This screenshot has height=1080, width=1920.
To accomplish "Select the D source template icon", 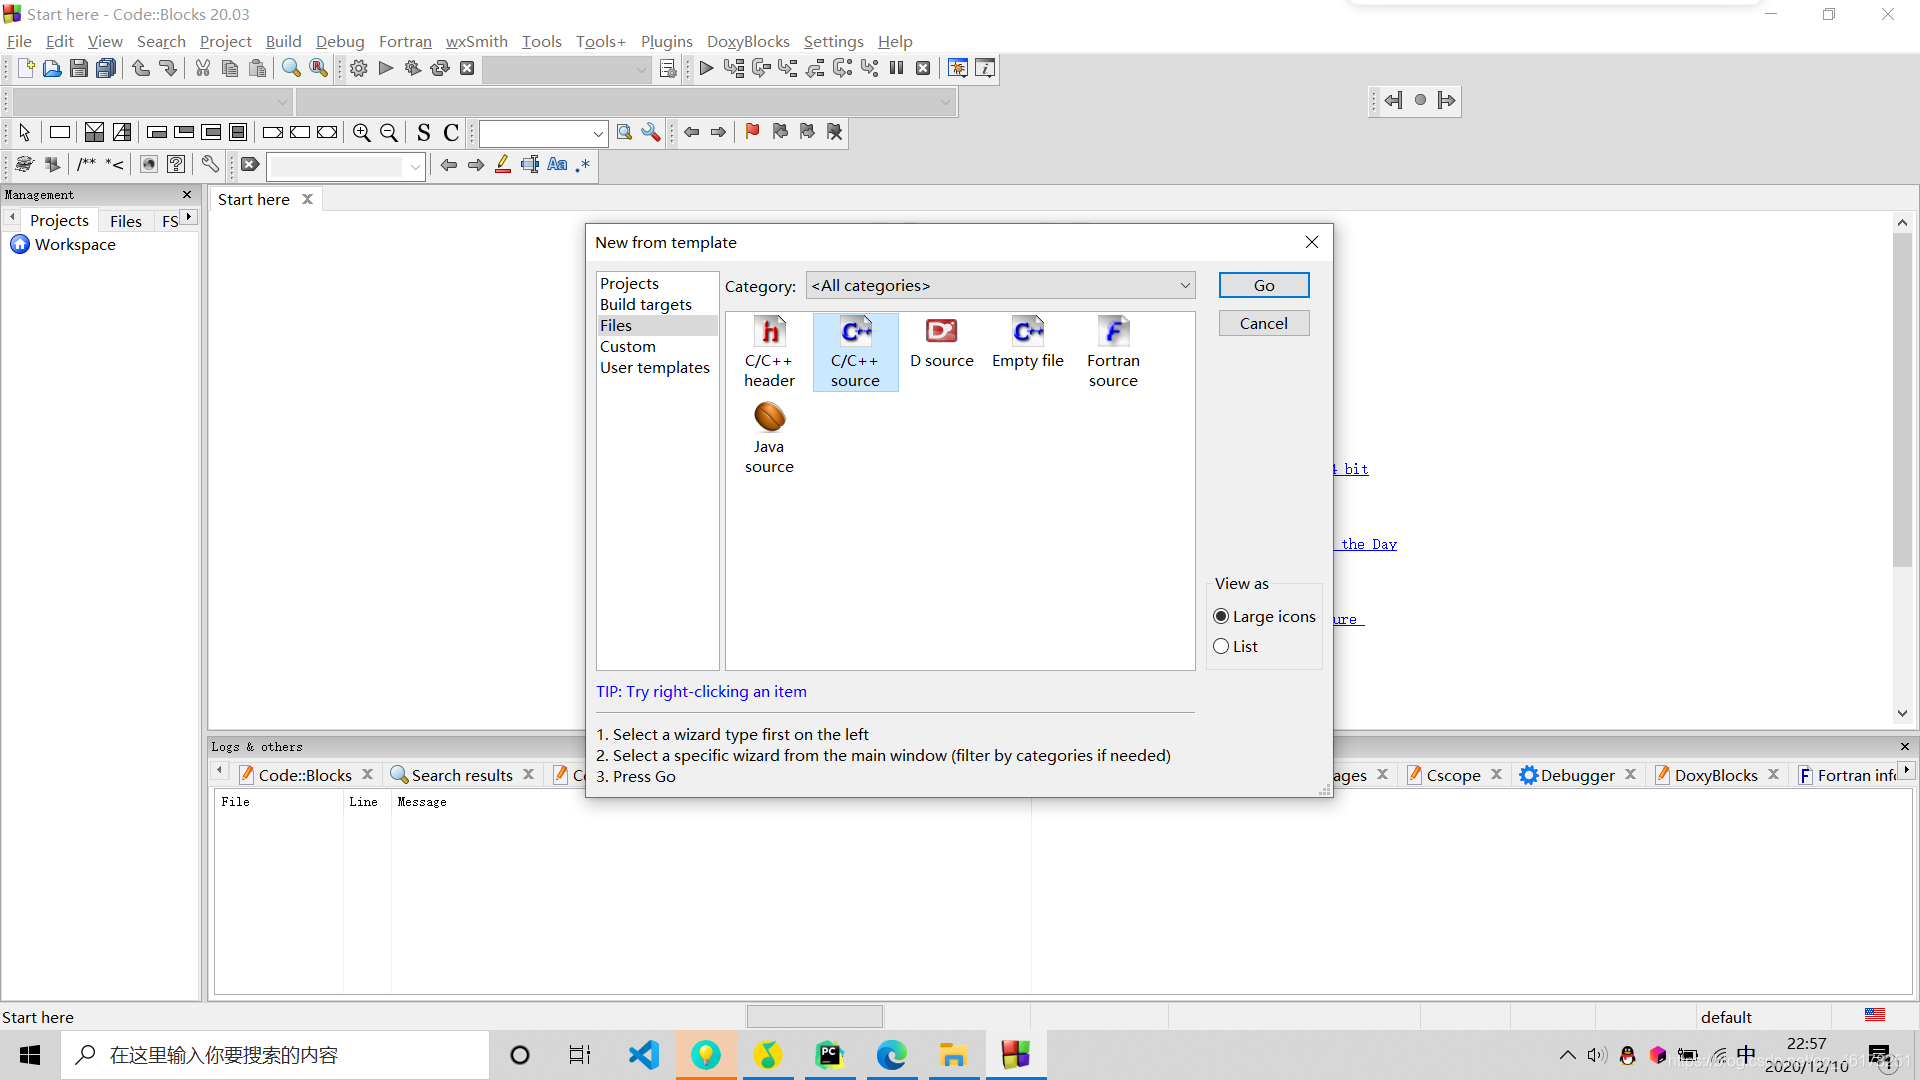I will point(941,343).
